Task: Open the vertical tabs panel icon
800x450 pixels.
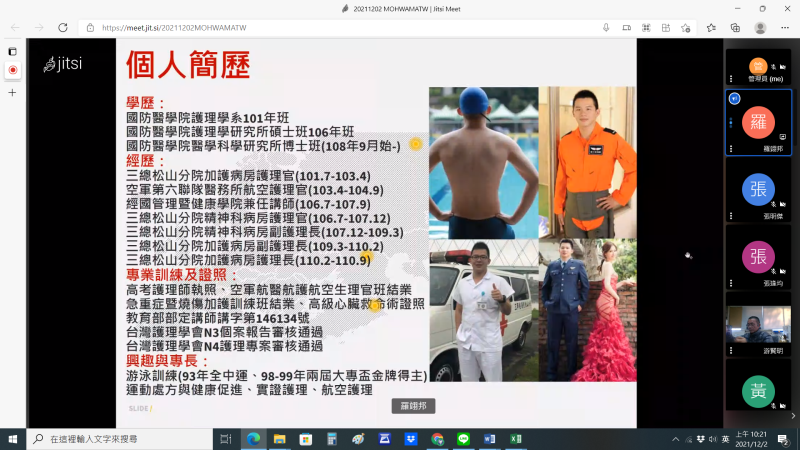Action: point(12,50)
